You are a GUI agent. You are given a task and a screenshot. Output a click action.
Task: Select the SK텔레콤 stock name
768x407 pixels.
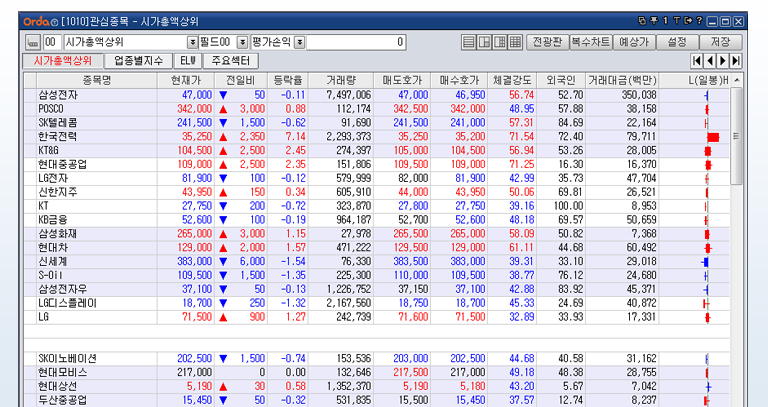tap(58, 122)
